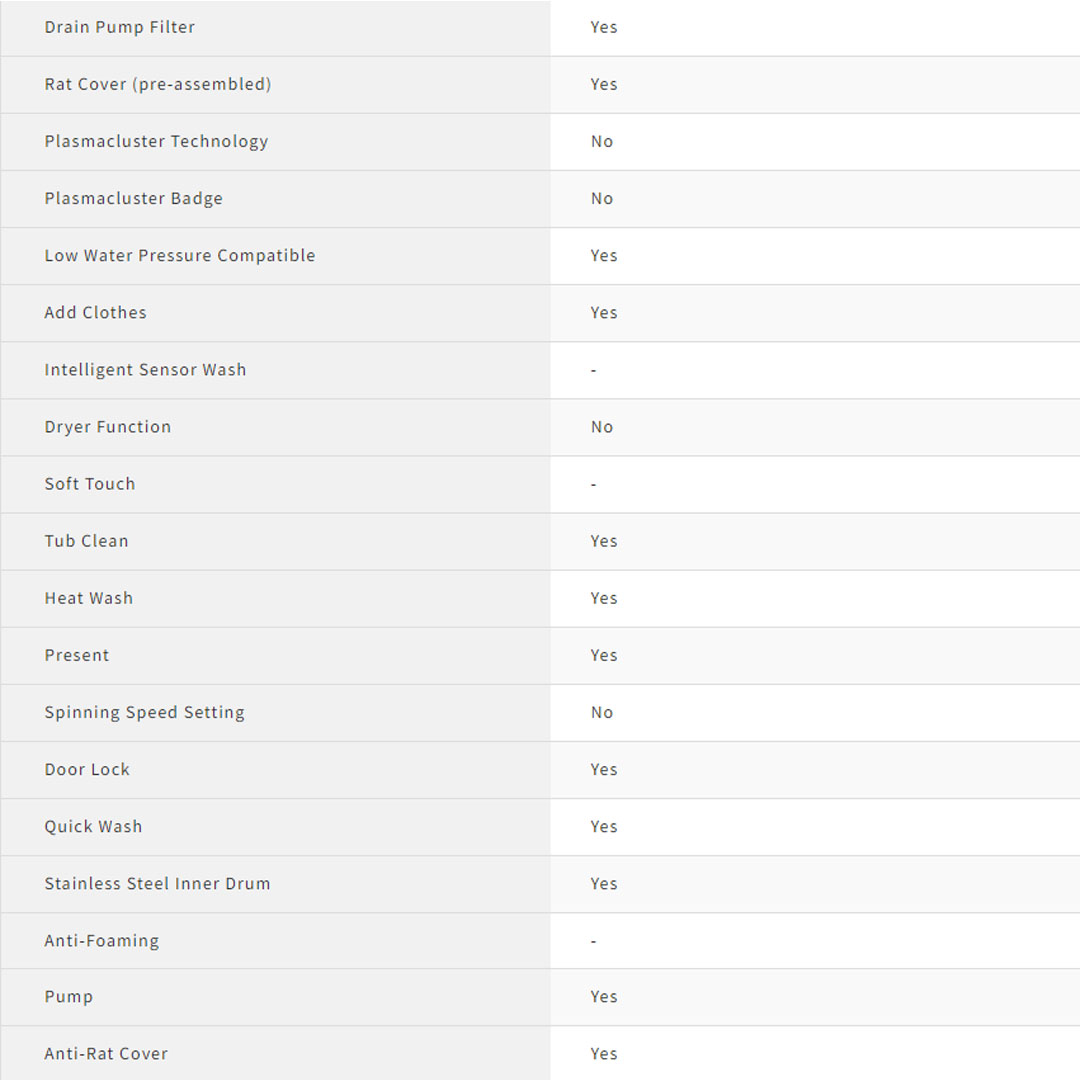Viewport: 1080px width, 1080px height.
Task: Click the "No" value beside Dryer Function
Action: (x=601, y=426)
